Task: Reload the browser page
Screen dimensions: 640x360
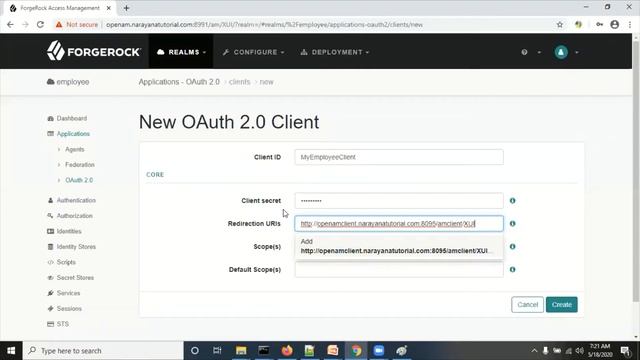Action: 40,24
